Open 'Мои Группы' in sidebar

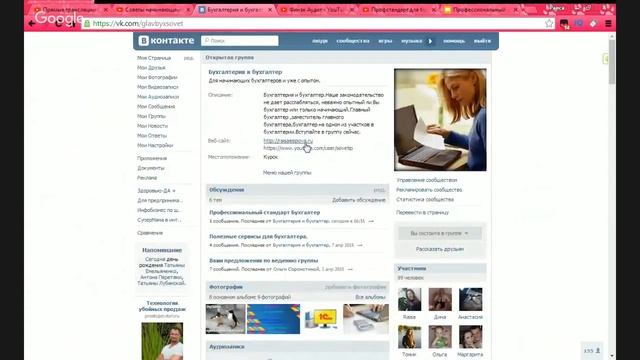tap(151, 116)
